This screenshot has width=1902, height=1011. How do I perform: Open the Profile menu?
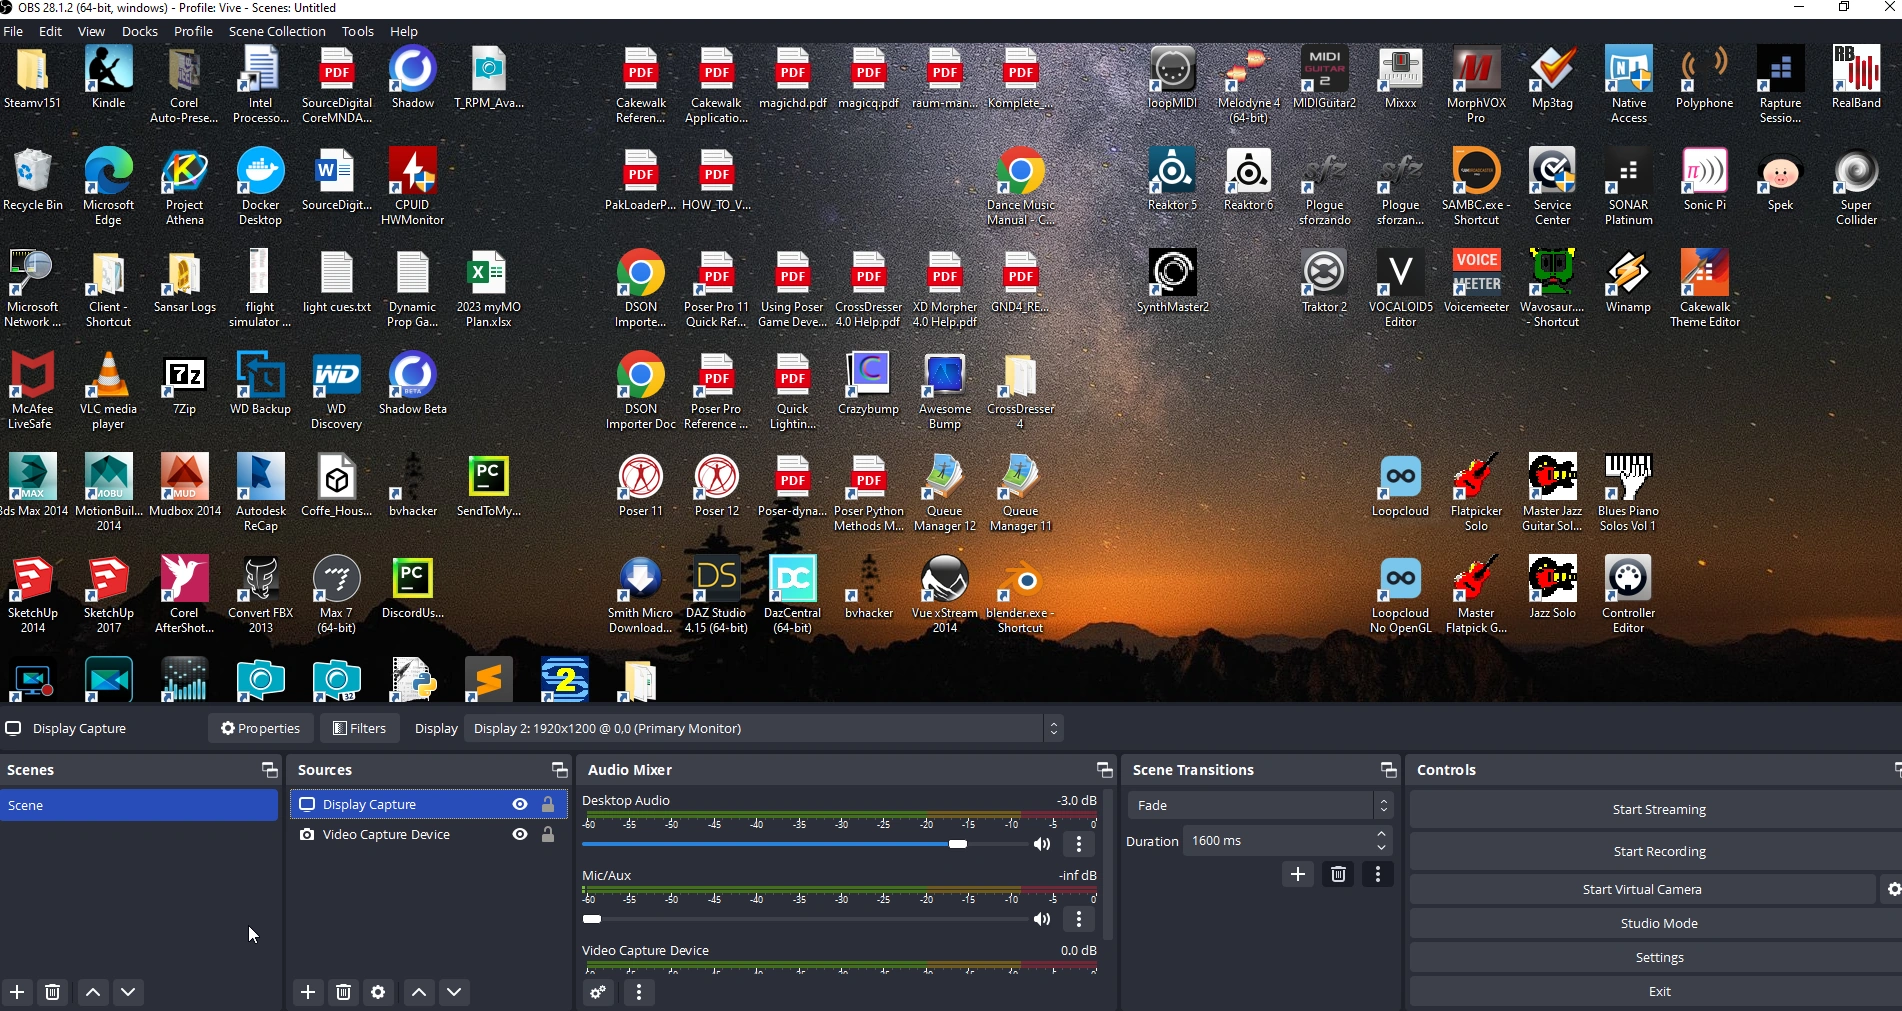tap(193, 31)
